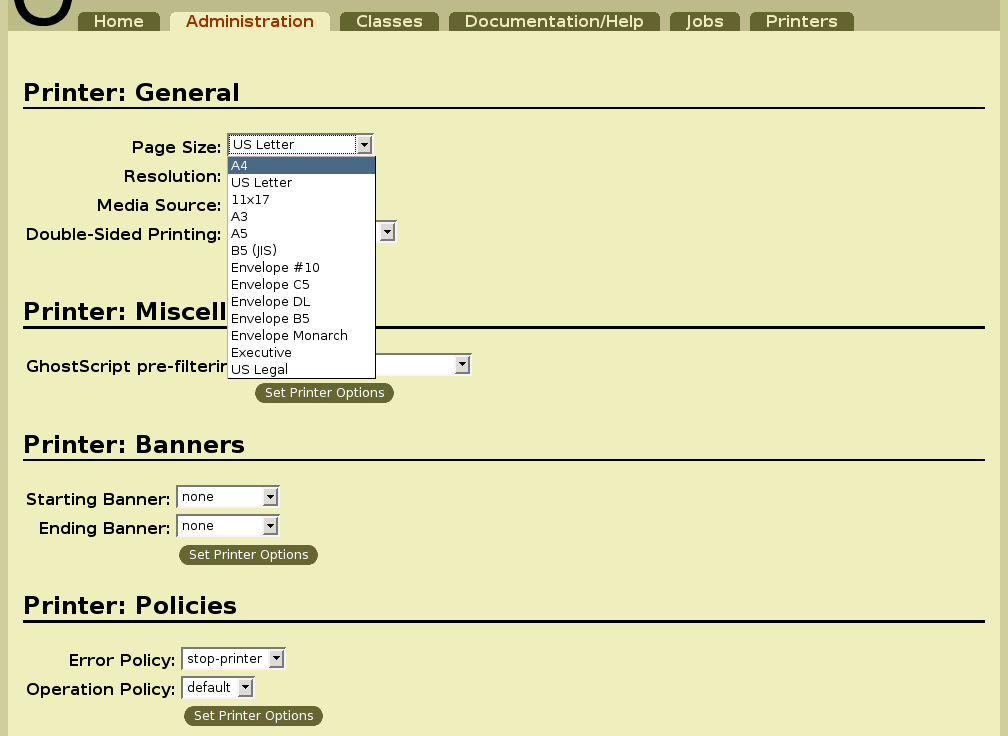Choose "B5 (JIS)" page size
The width and height of the screenshot is (1008, 736).
[254, 250]
